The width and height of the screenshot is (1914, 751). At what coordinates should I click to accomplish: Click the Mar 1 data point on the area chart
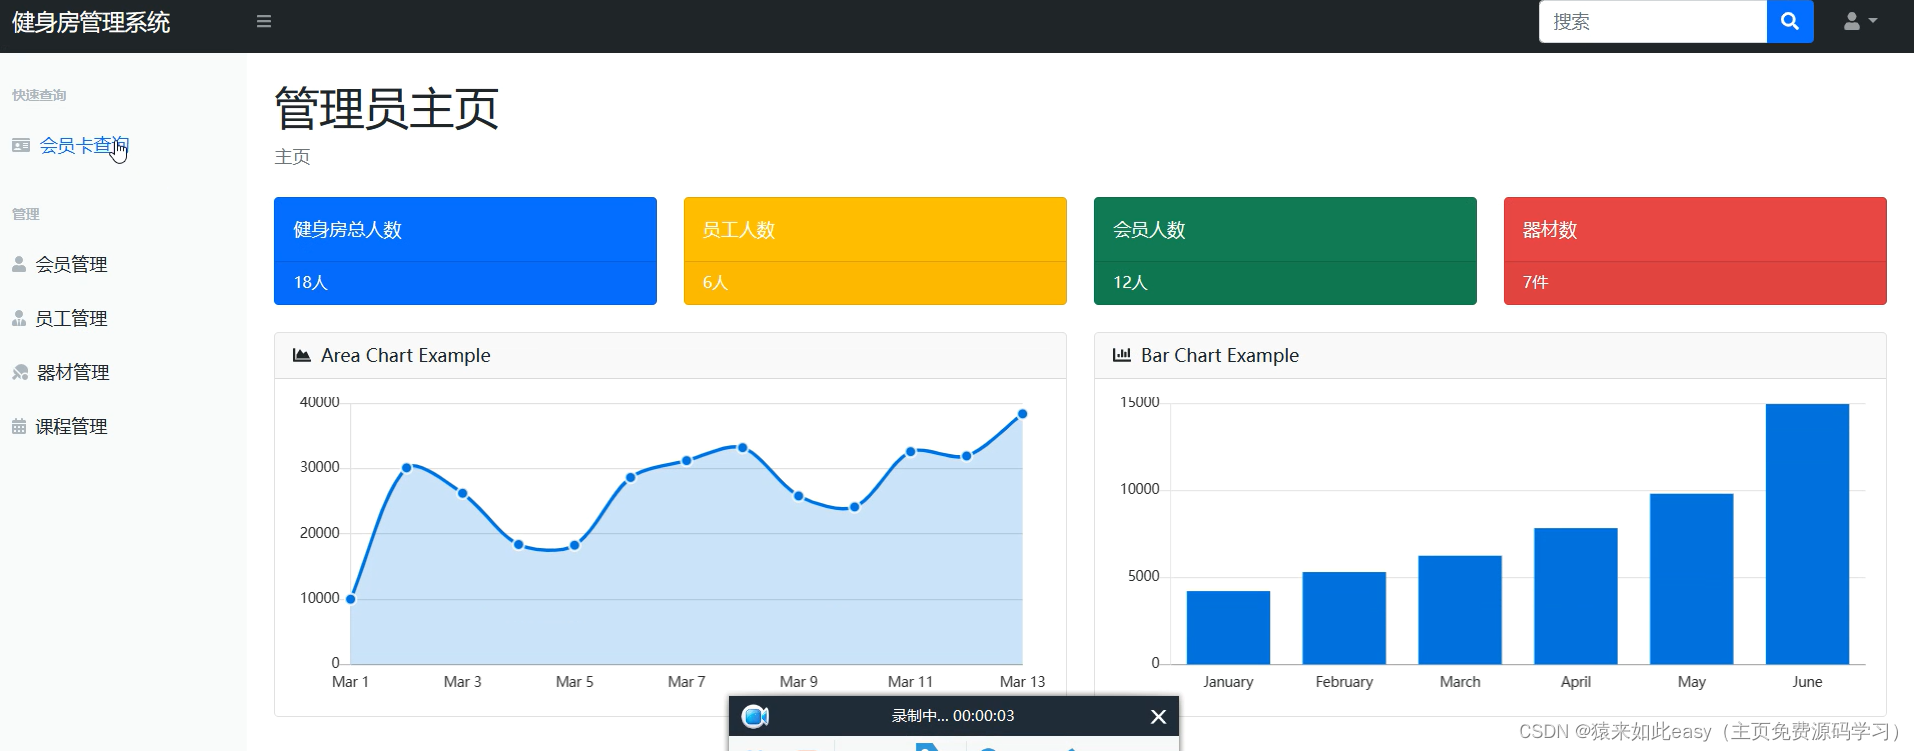click(x=351, y=599)
